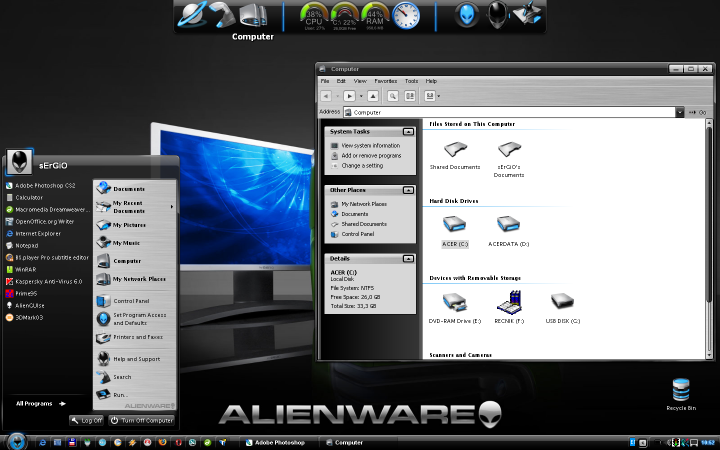Click the analog clock in the dock
This screenshot has height=450, width=720.
point(406,16)
